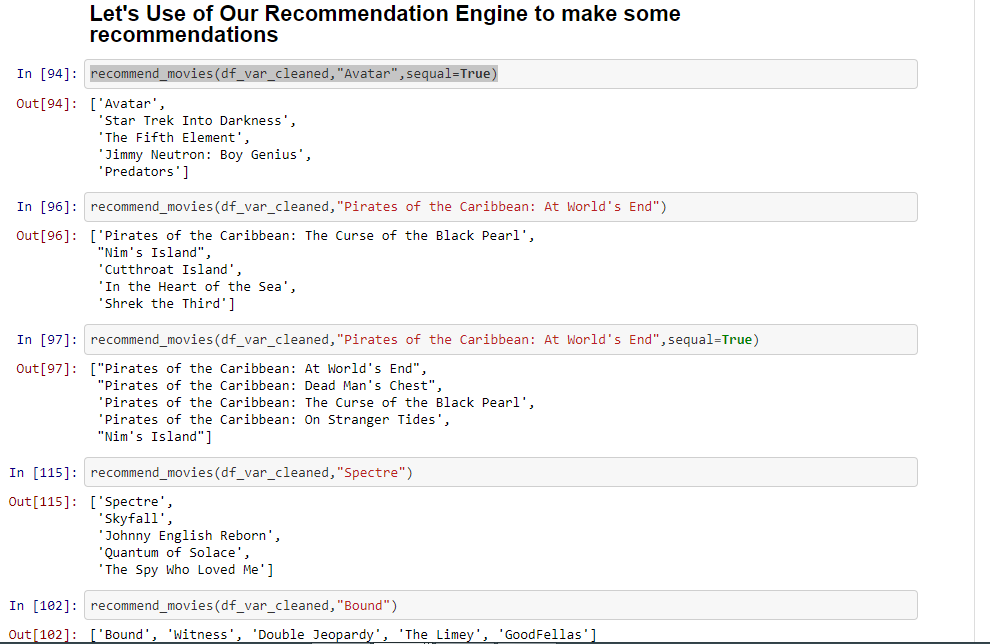Click the Out[97] output prompt

click(47, 369)
